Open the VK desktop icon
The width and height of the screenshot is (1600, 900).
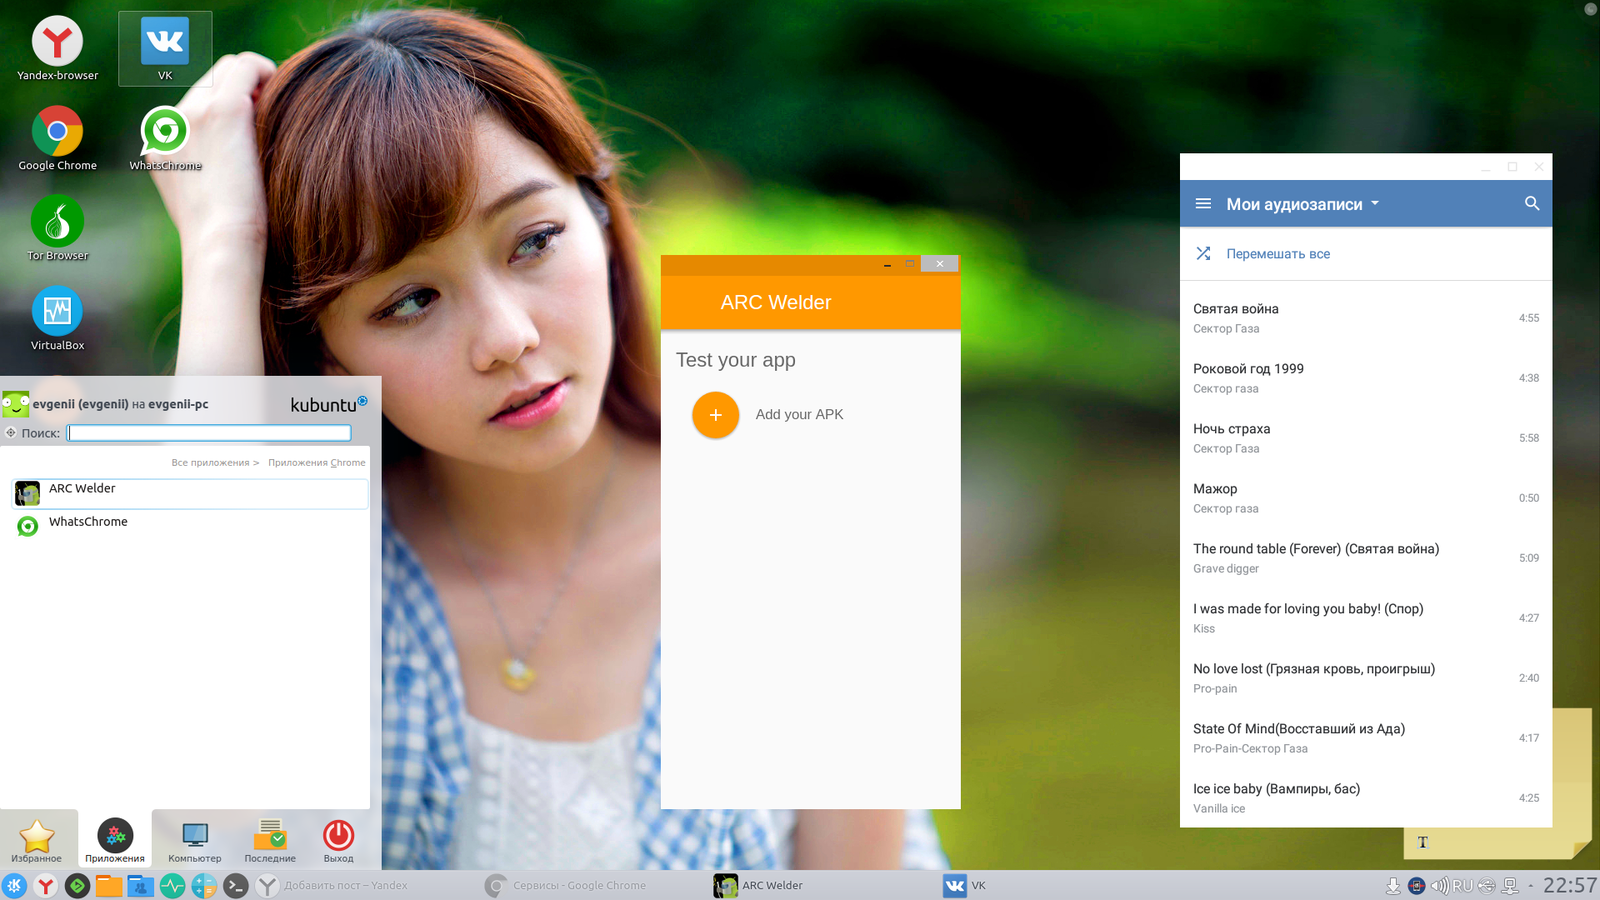click(x=165, y=48)
